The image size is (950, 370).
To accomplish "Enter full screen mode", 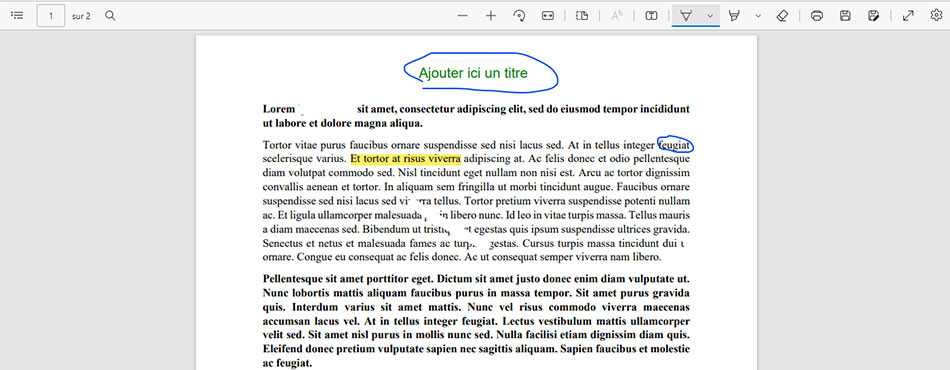I will [908, 16].
